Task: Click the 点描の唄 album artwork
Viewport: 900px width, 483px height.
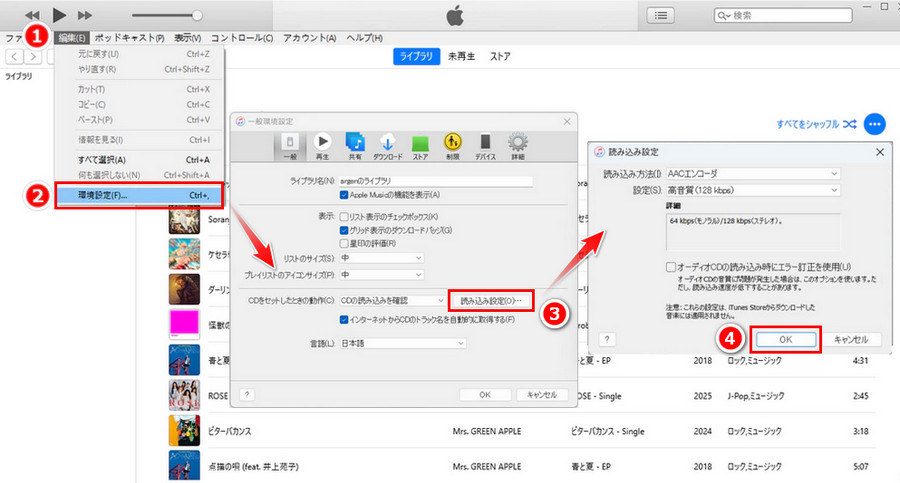Action: click(184, 466)
